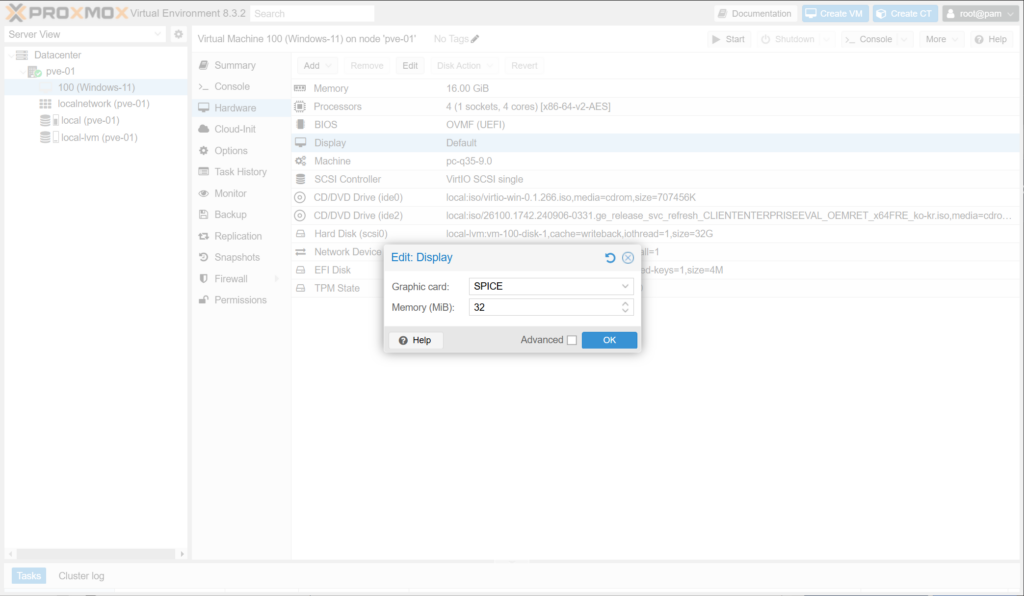Click the Cloud-Init cloud icon
This screenshot has height=596, width=1024.
[x=204, y=129]
